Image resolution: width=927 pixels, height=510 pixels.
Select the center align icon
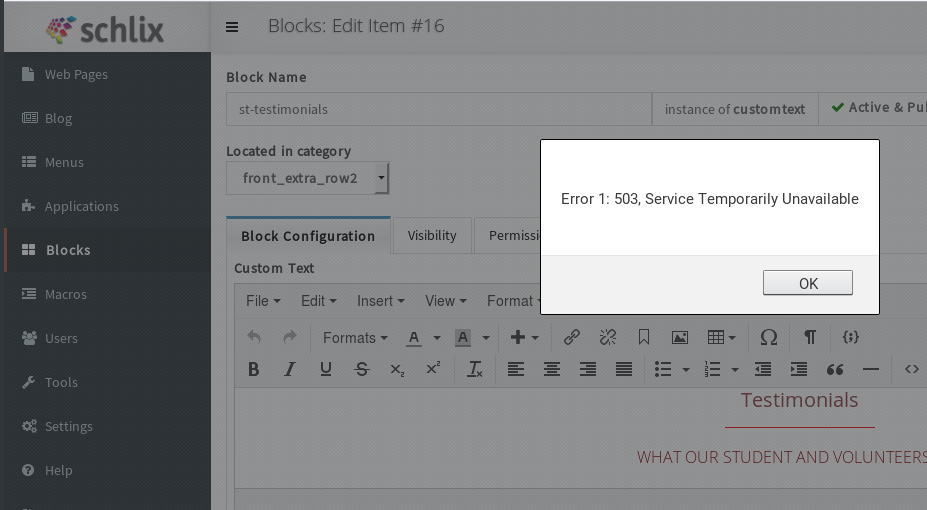tap(551, 369)
